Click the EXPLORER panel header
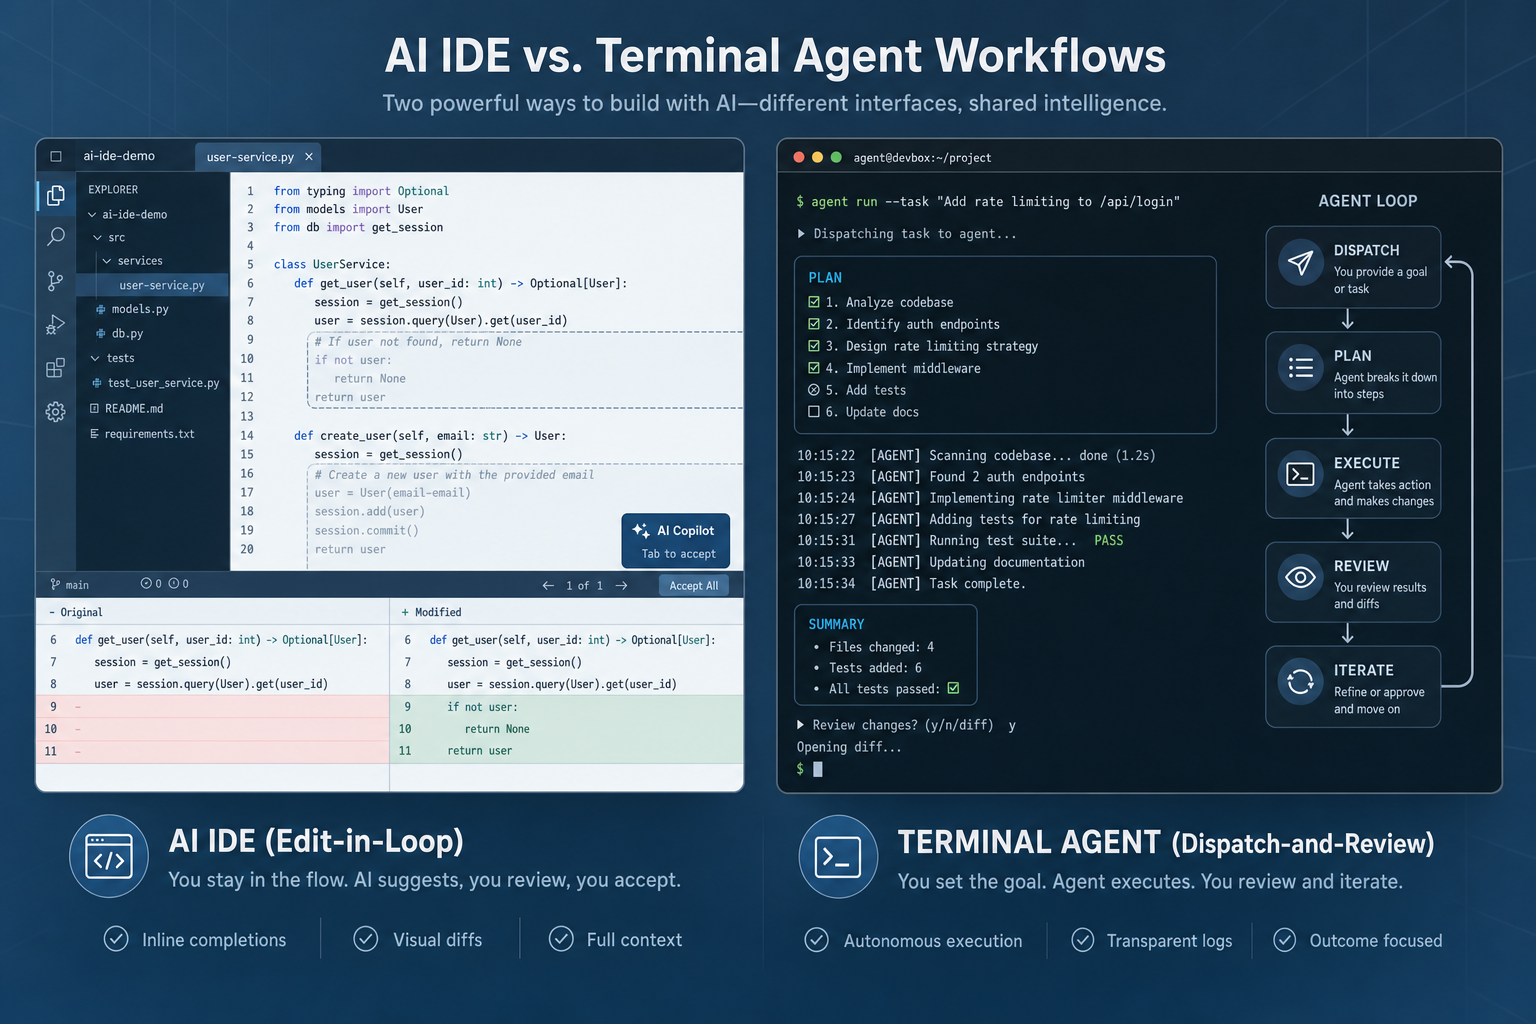 [113, 189]
